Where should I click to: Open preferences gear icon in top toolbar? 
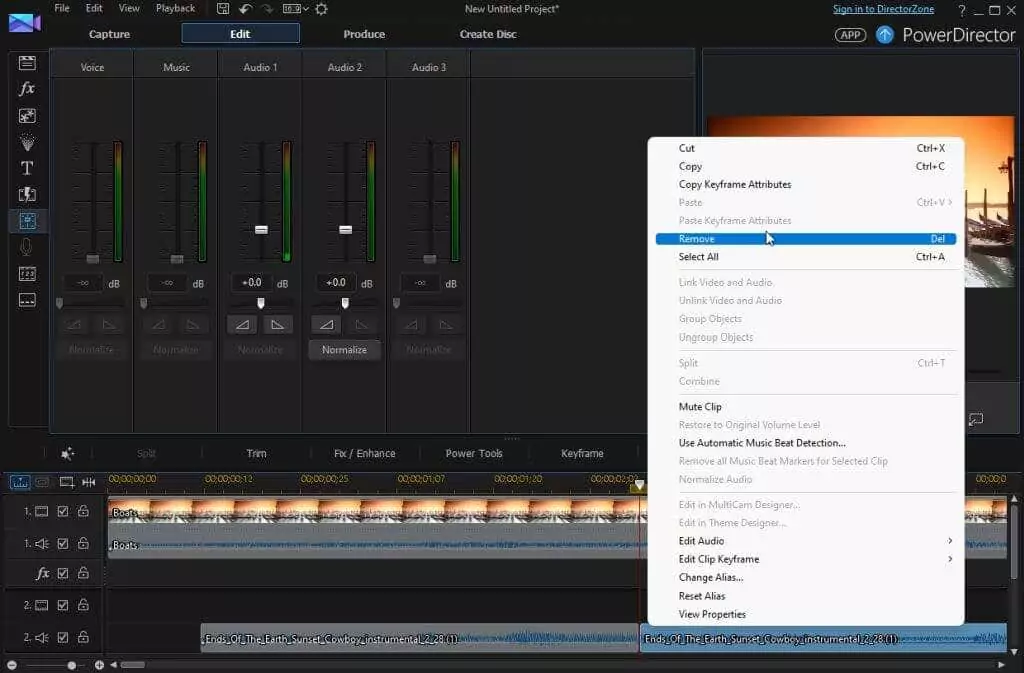tap(321, 9)
